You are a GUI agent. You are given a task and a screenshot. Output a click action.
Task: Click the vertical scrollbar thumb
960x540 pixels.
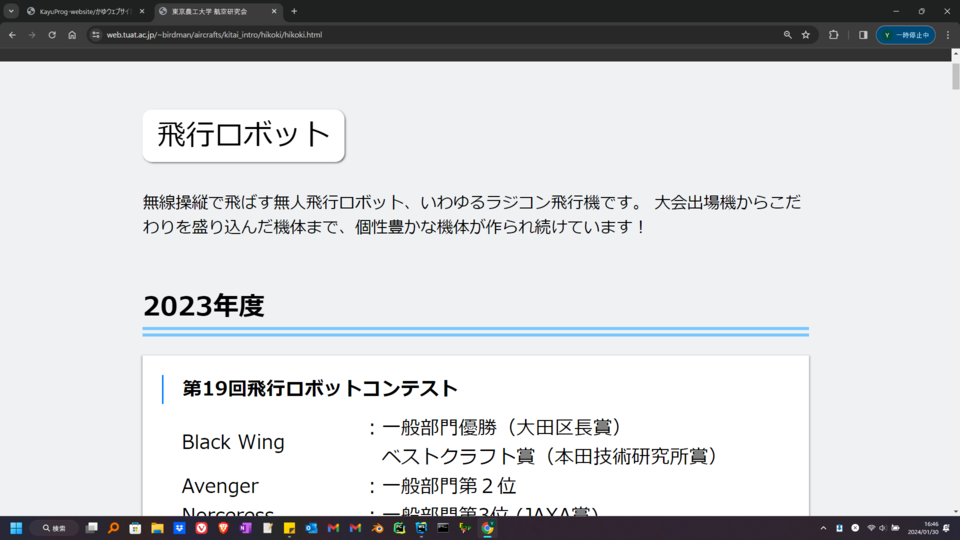coord(955,76)
